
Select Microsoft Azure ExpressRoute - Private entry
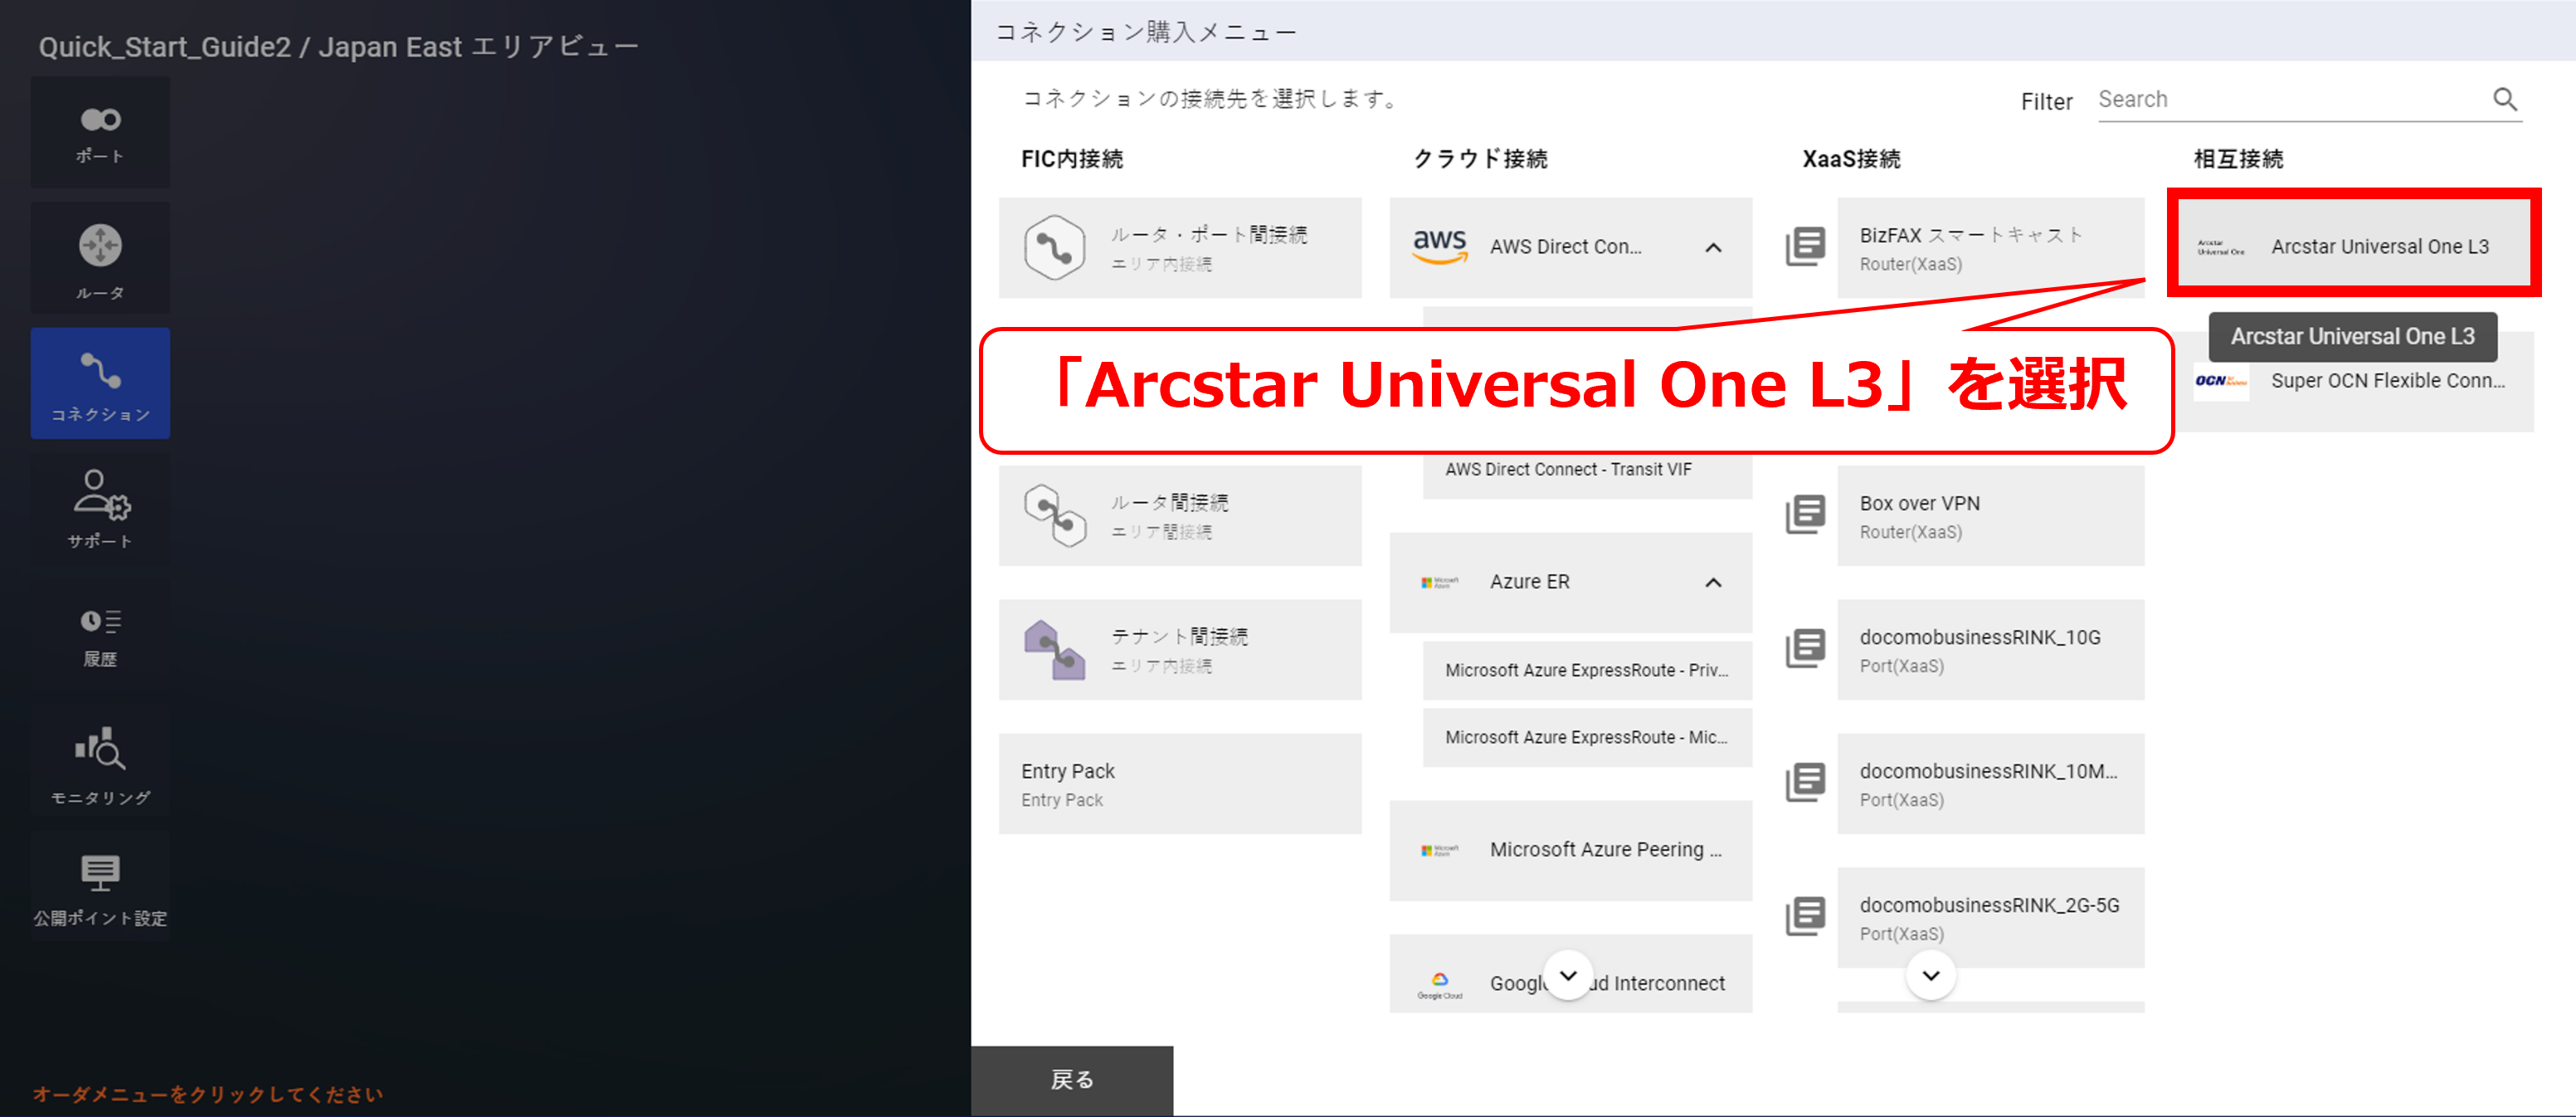coord(1586,670)
